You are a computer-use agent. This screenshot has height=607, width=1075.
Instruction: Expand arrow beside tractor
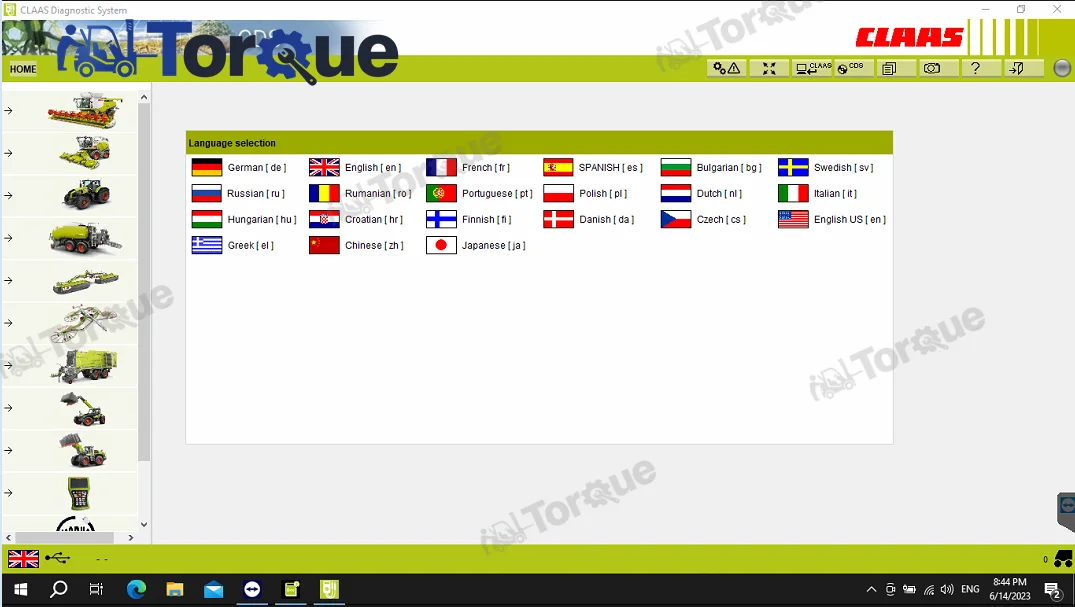tap(8, 195)
